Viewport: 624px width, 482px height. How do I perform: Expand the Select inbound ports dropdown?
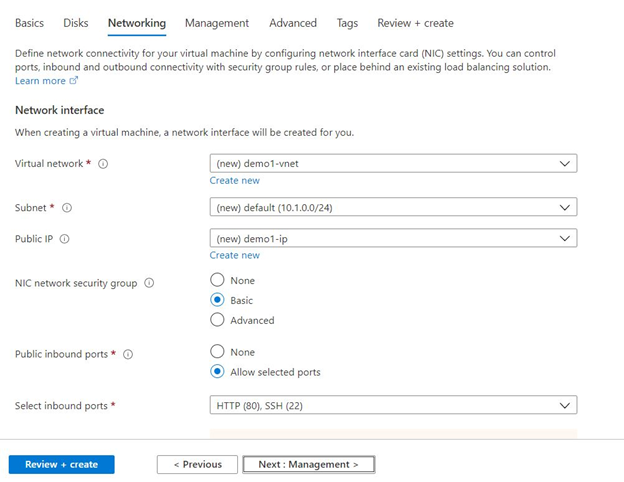pyautogui.click(x=393, y=406)
